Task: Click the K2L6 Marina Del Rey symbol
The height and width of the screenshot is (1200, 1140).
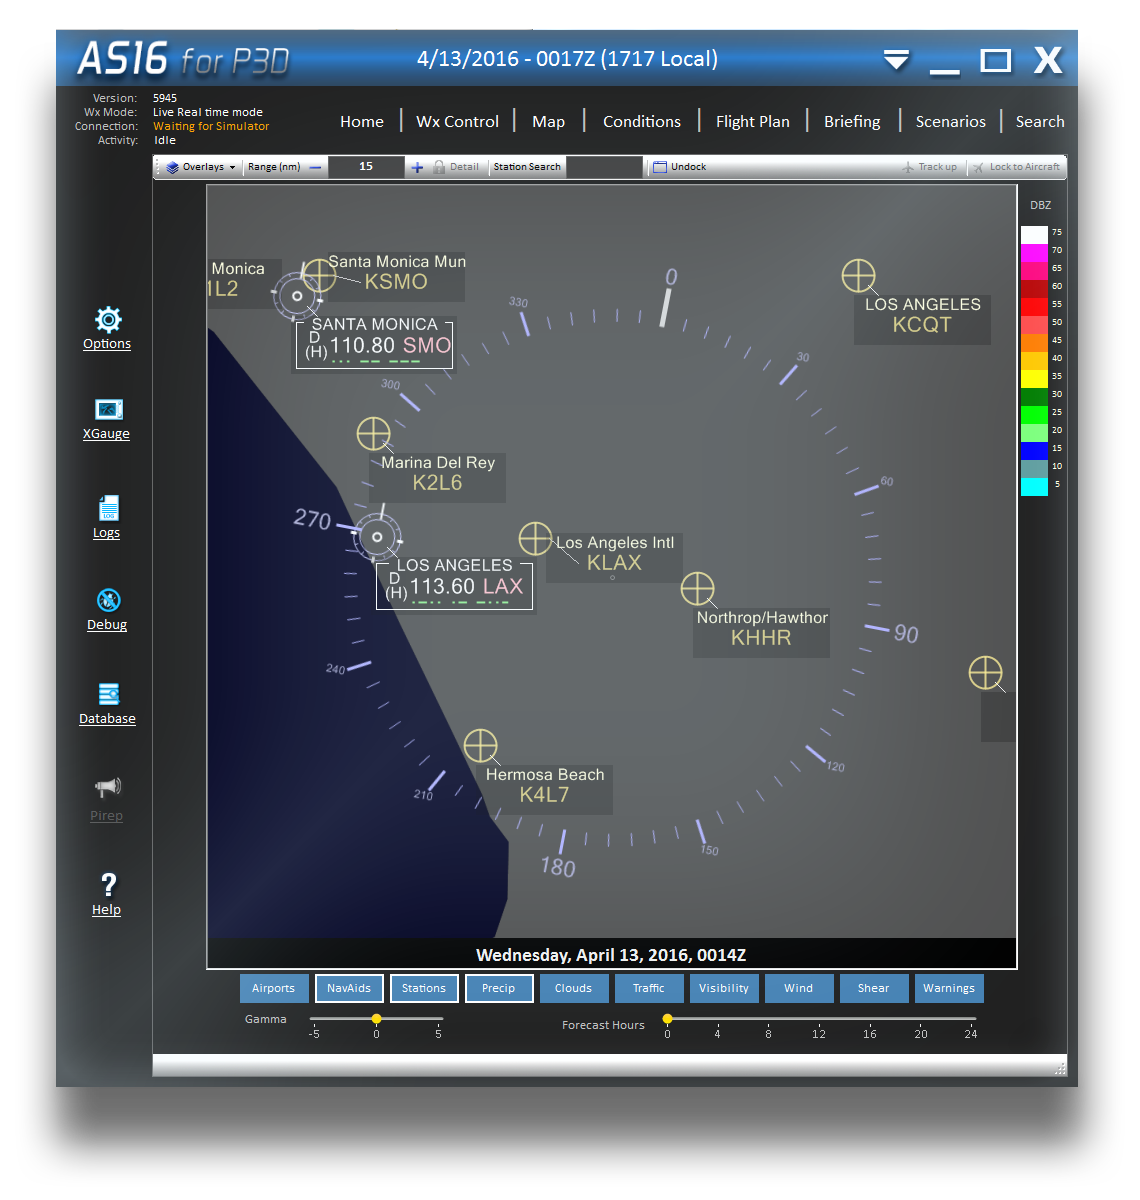Action: 373,434
